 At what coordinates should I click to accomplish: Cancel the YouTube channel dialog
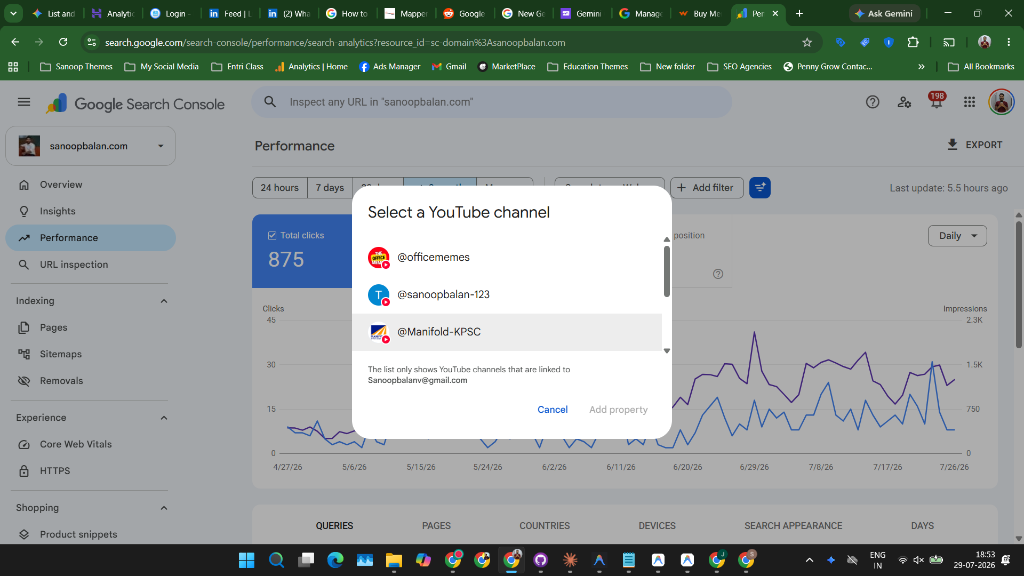coord(552,409)
